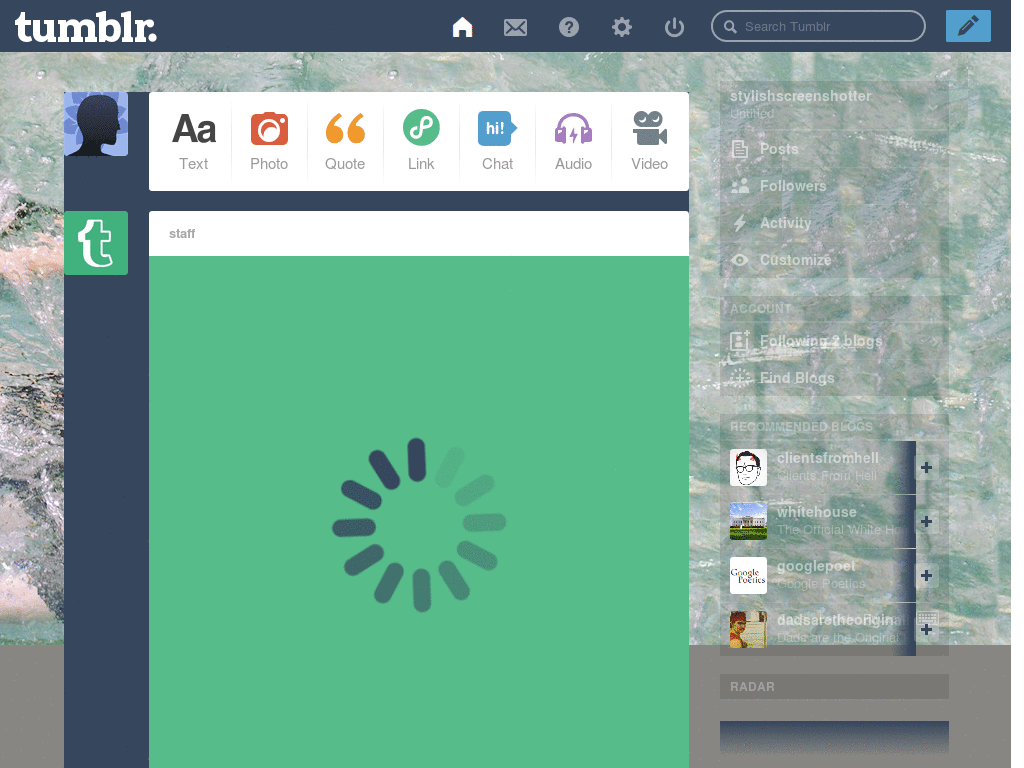Click the Tumblr logo
Image resolution: width=1024 pixels, height=768 pixels.
pos(86,27)
